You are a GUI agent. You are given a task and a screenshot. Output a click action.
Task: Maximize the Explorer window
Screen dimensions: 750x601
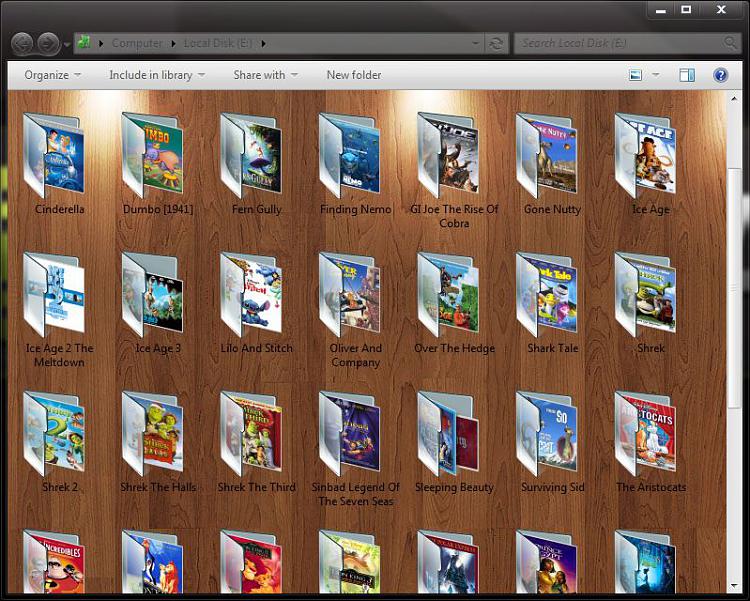[x=686, y=10]
